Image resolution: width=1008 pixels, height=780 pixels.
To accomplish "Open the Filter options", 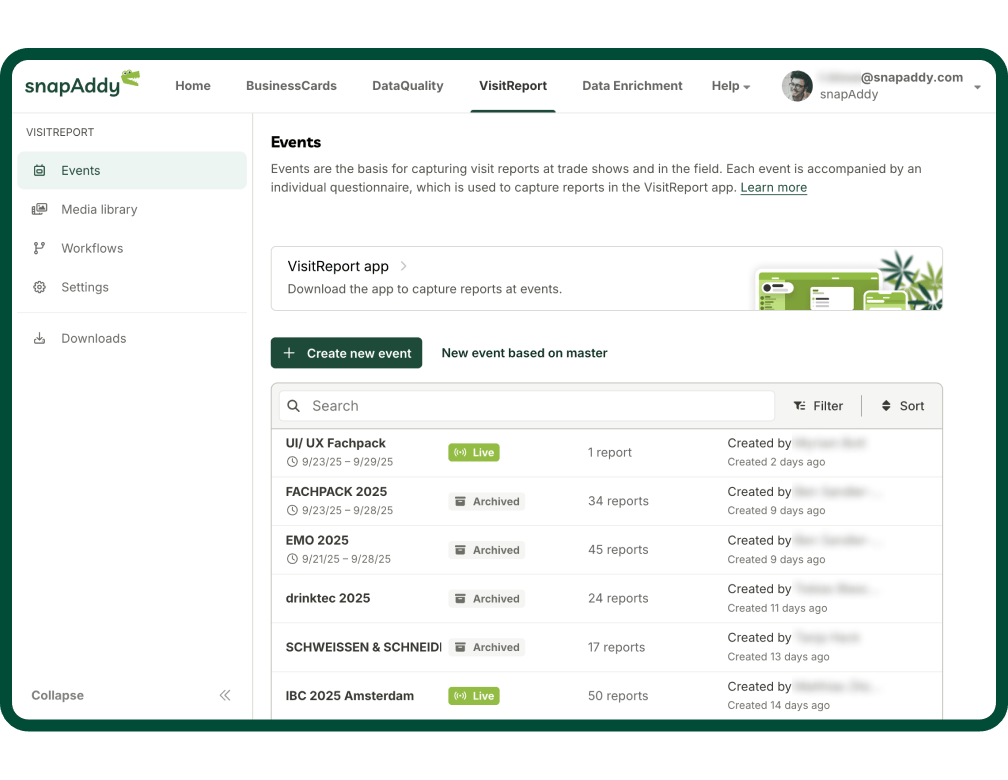I will pyautogui.click(x=818, y=406).
